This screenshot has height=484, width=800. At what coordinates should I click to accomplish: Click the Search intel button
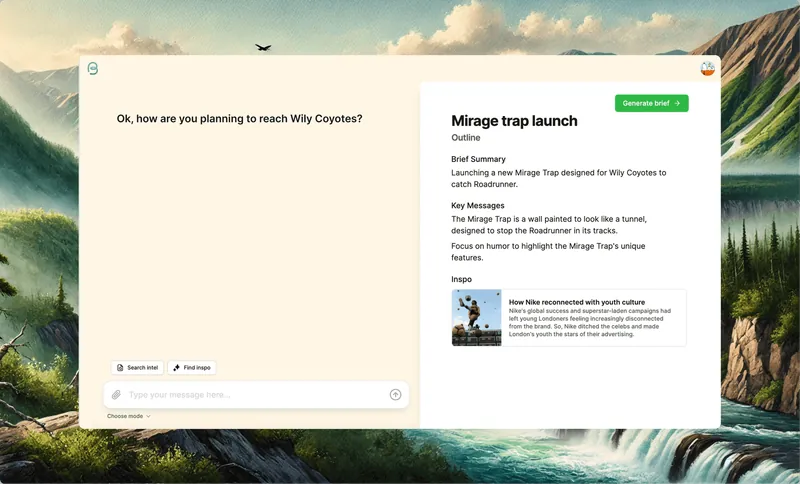137,368
